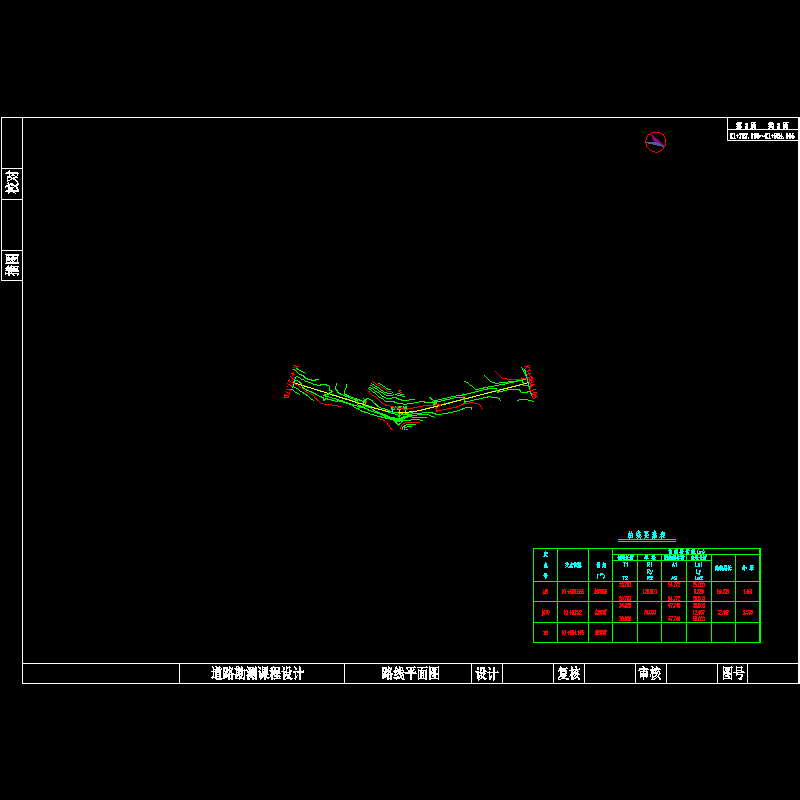Click the curve elements table title
The height and width of the screenshot is (800, 800).
646,536
